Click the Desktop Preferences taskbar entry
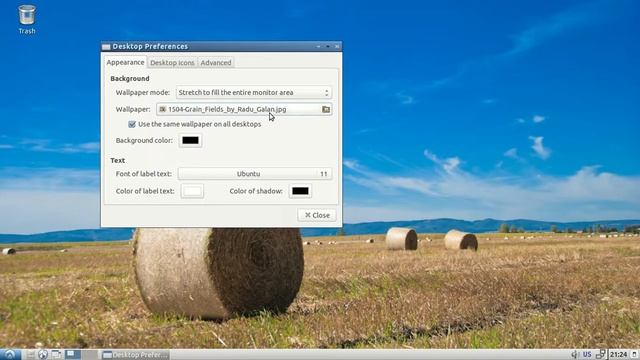Screen dimensions: 640x360 tap(136, 355)
